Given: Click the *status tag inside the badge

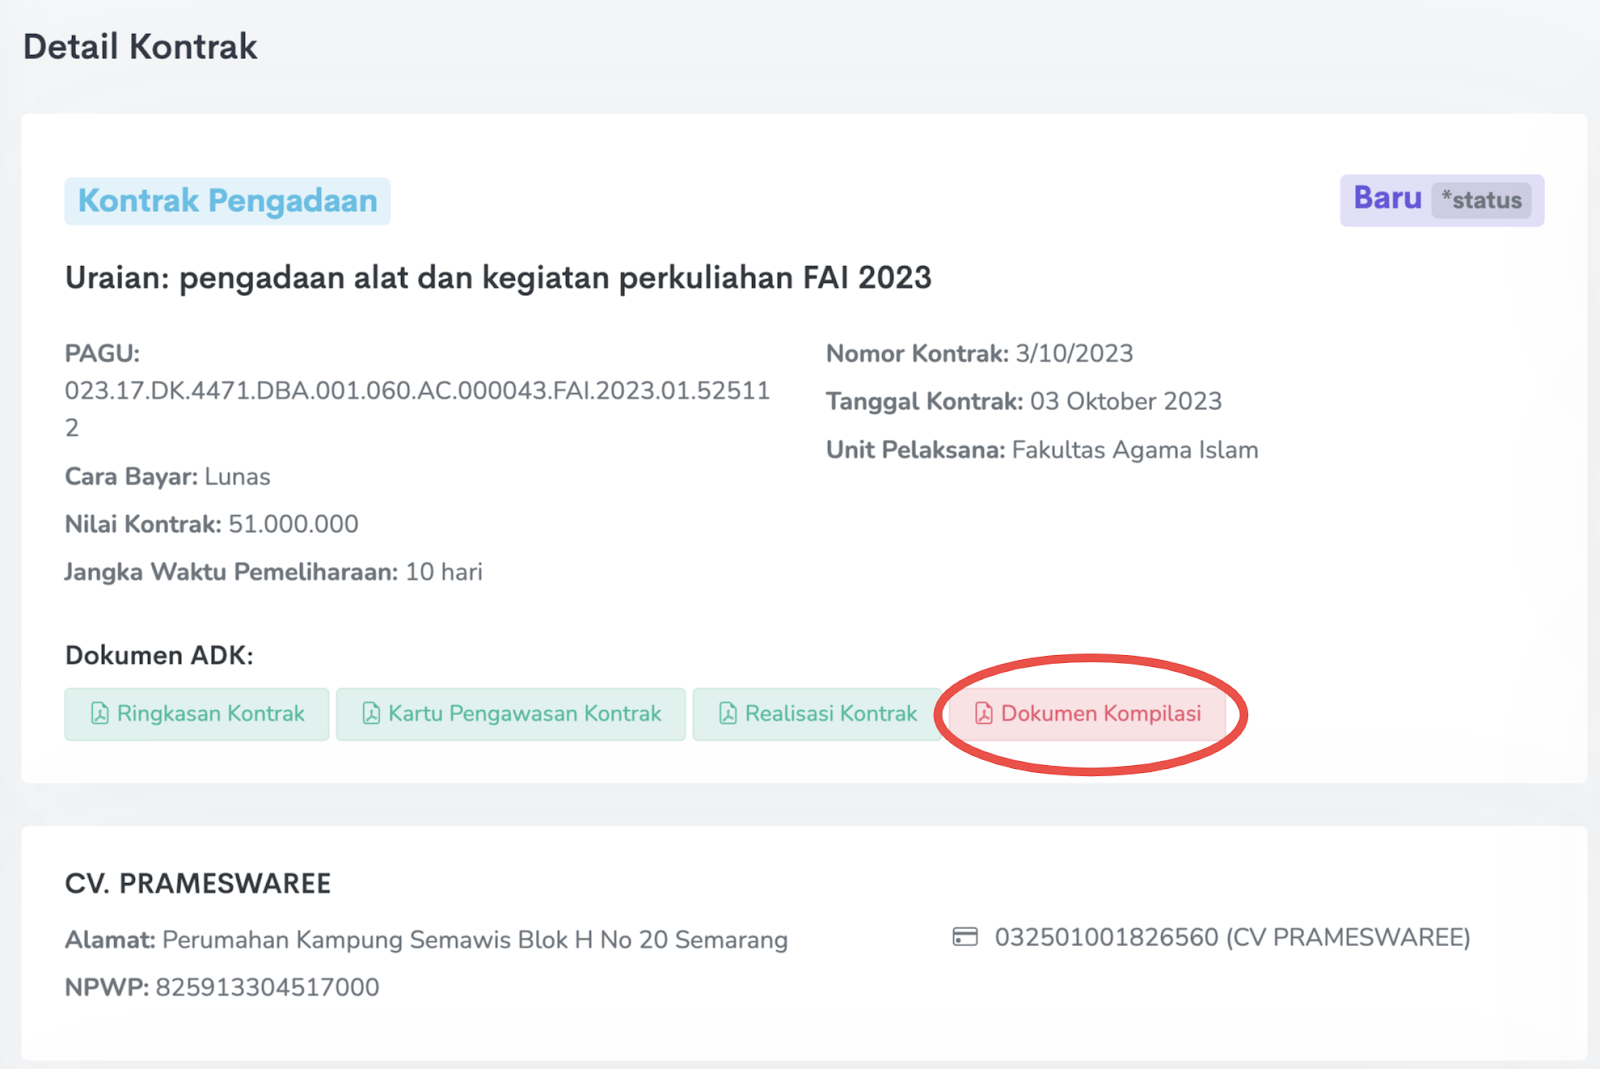Looking at the screenshot, I should [1482, 200].
